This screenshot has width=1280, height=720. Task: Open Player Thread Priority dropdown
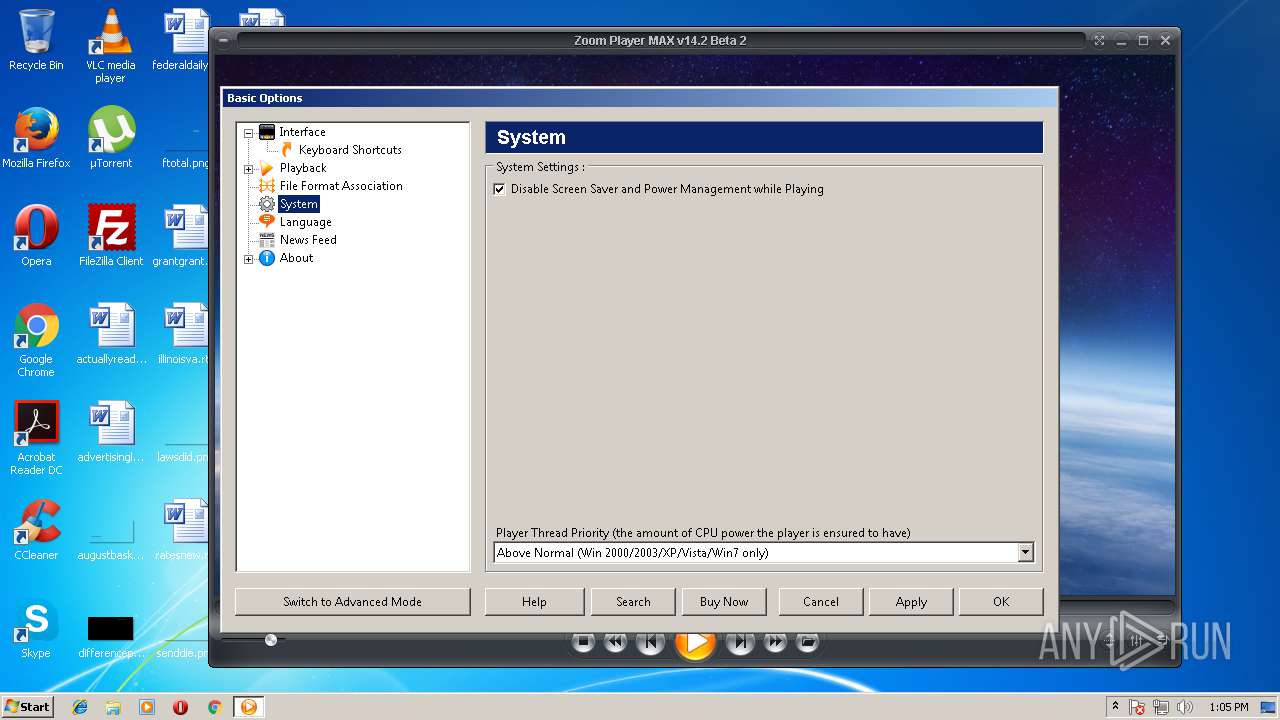pos(1025,553)
